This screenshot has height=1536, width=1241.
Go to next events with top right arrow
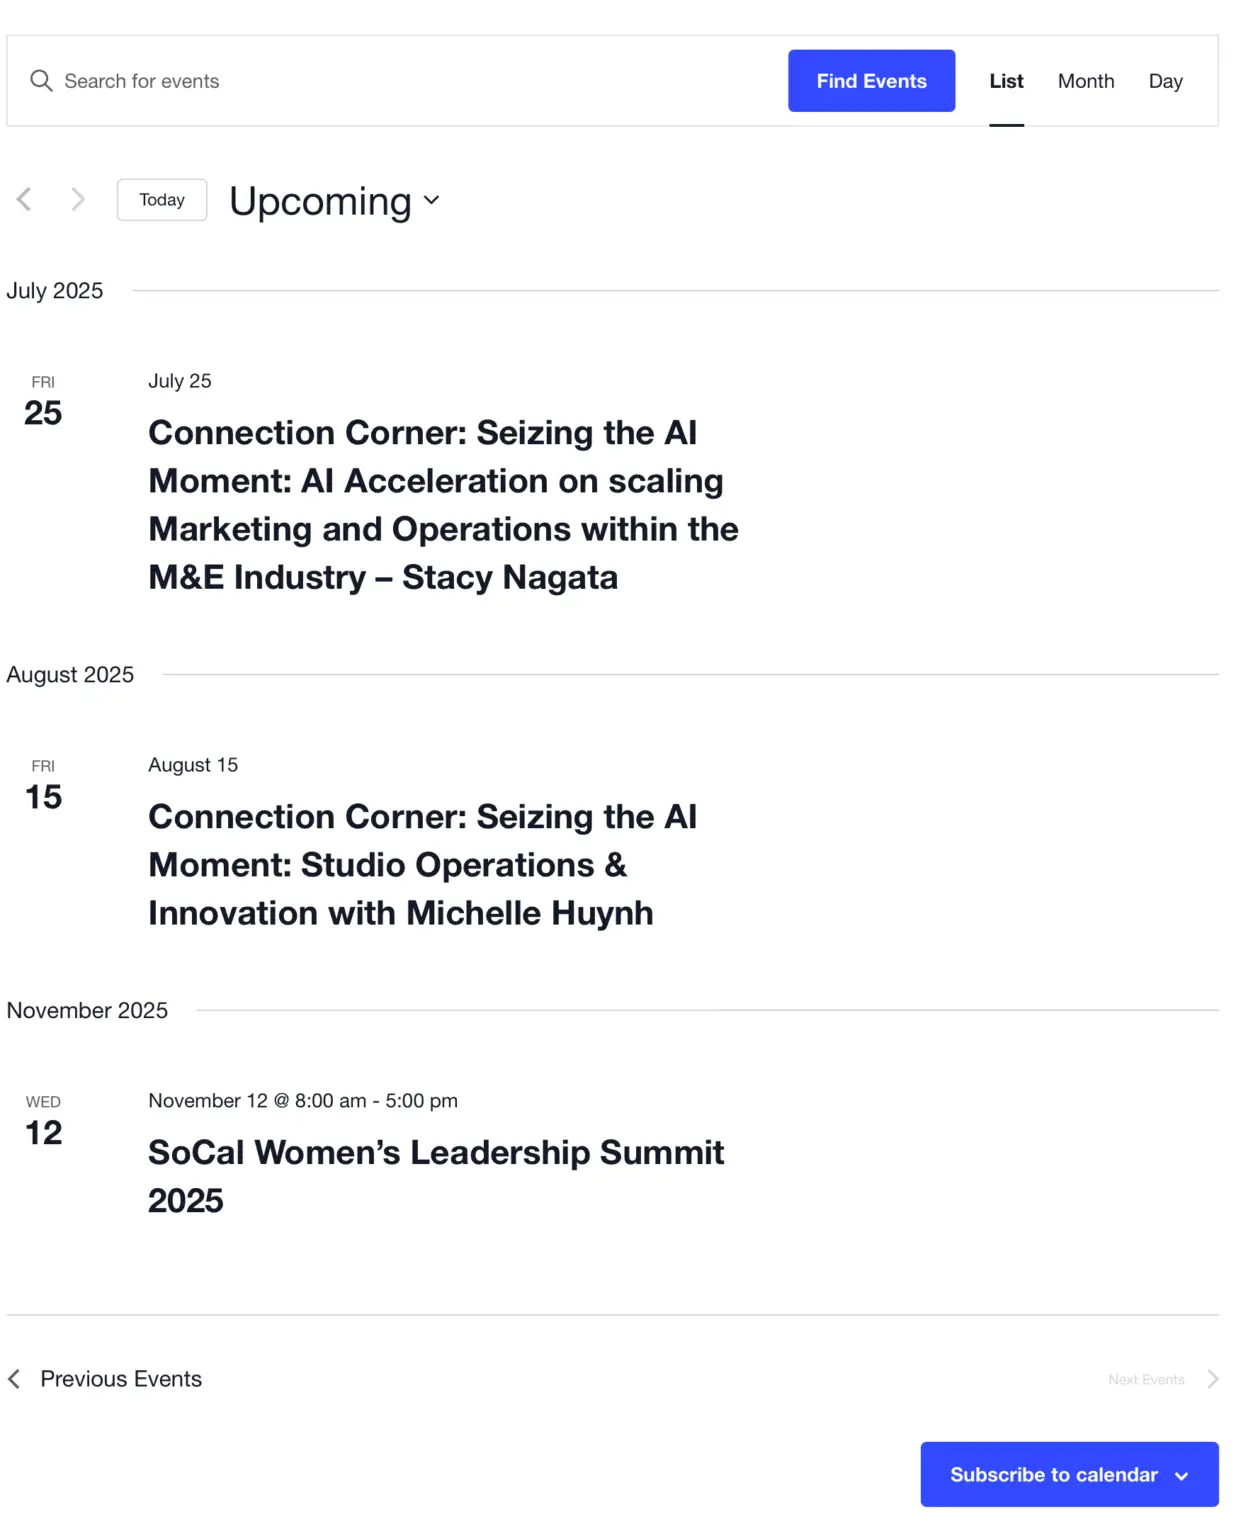[x=78, y=199]
